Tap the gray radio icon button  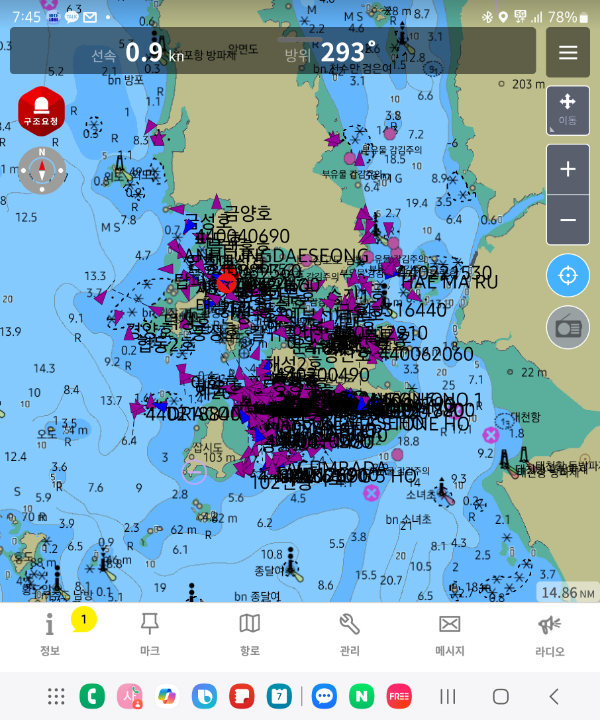pyautogui.click(x=568, y=327)
